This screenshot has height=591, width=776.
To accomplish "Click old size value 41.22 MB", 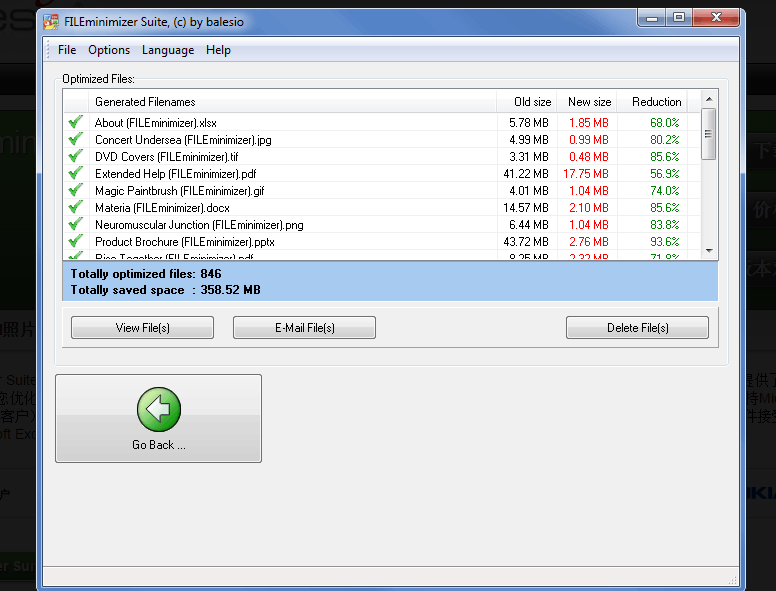I will (526, 174).
